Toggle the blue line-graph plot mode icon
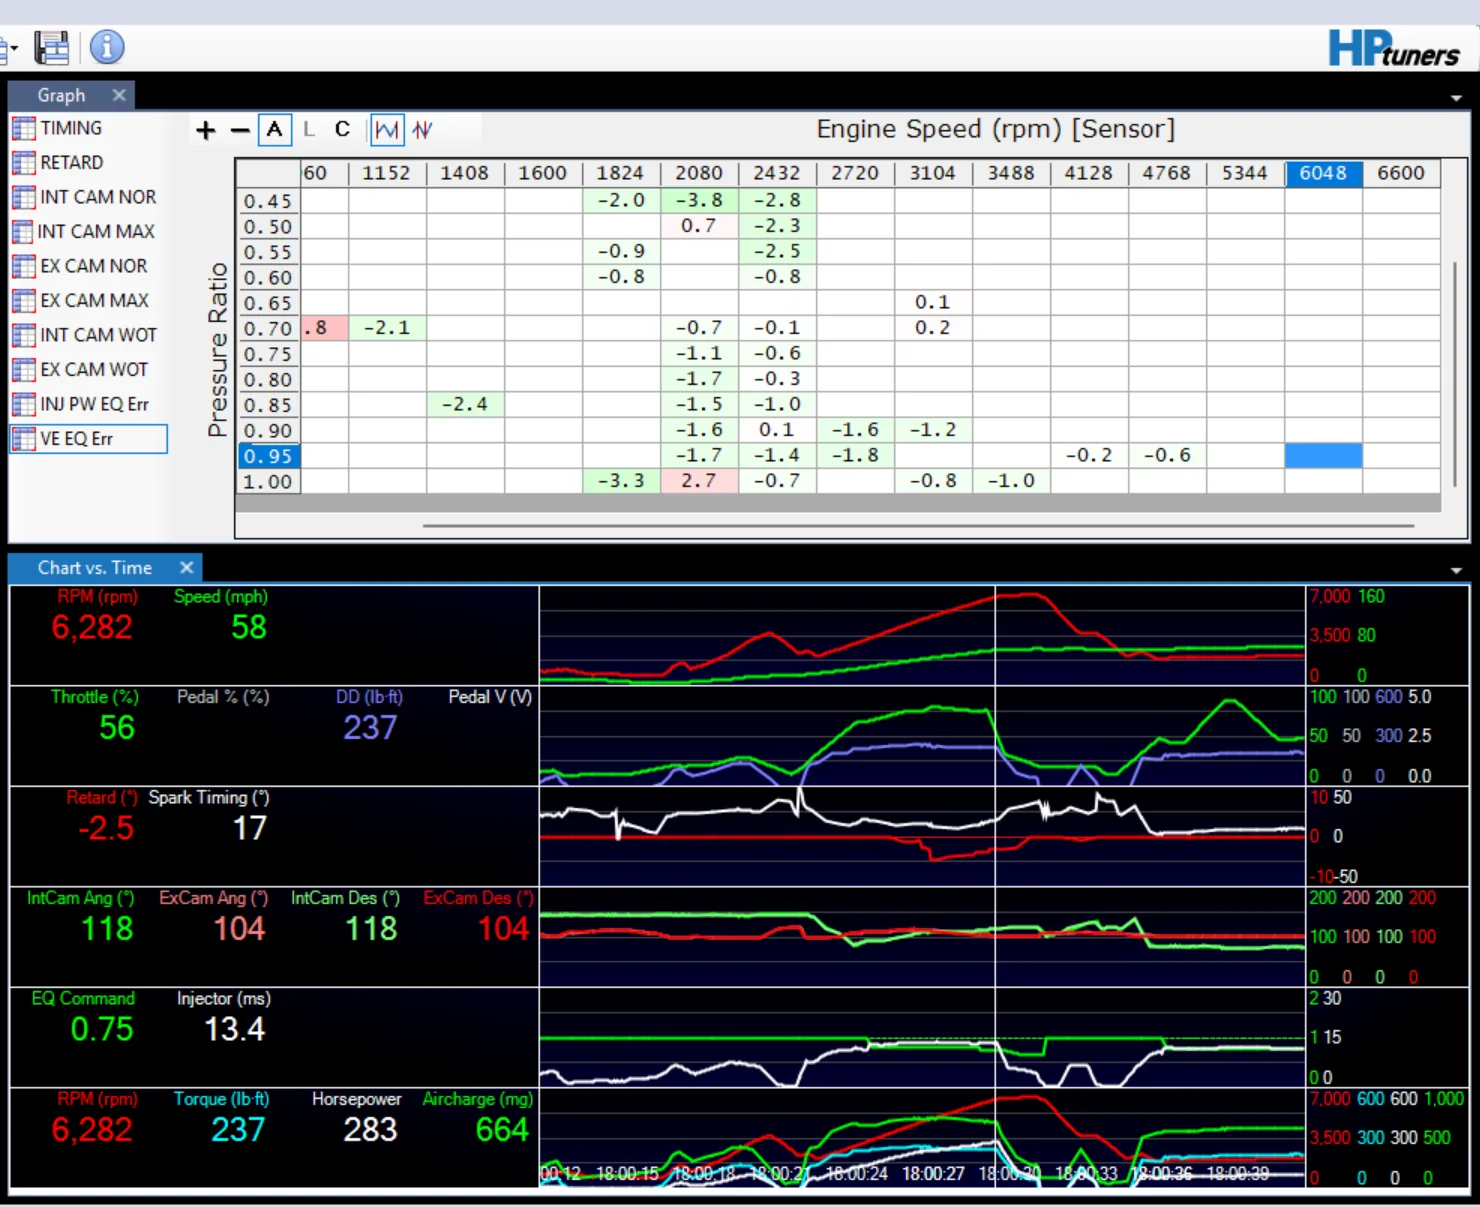This screenshot has height=1207, width=1480. [387, 129]
